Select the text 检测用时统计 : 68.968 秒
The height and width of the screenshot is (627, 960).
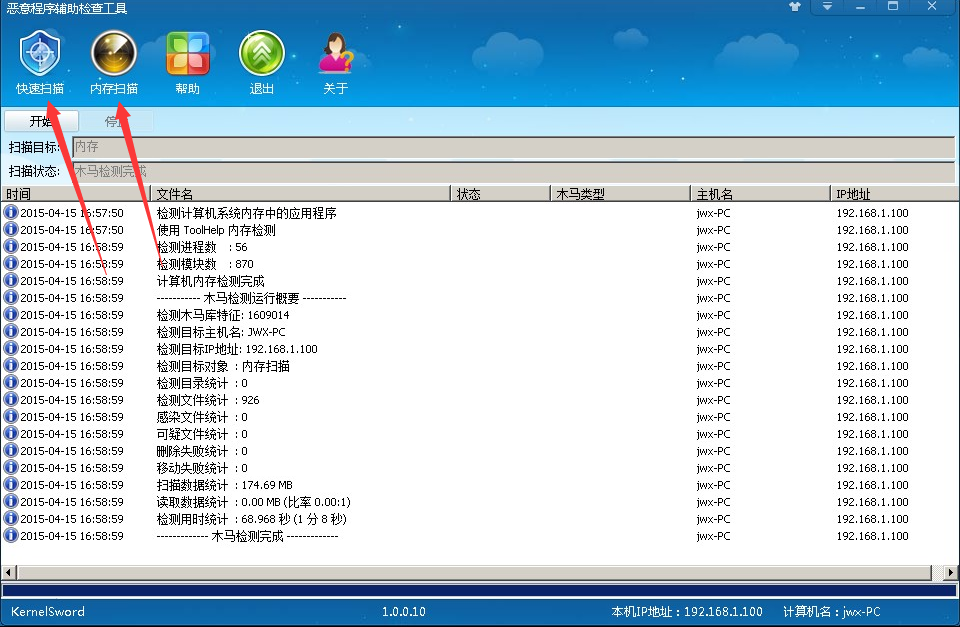click(223, 519)
